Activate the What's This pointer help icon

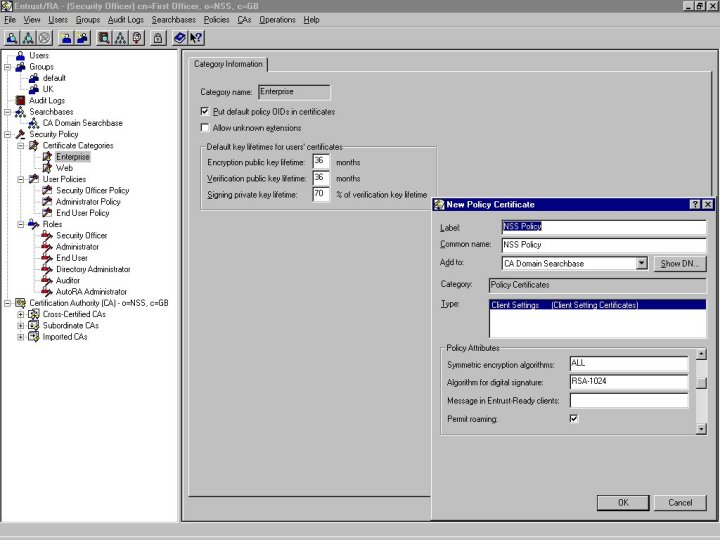click(196, 38)
